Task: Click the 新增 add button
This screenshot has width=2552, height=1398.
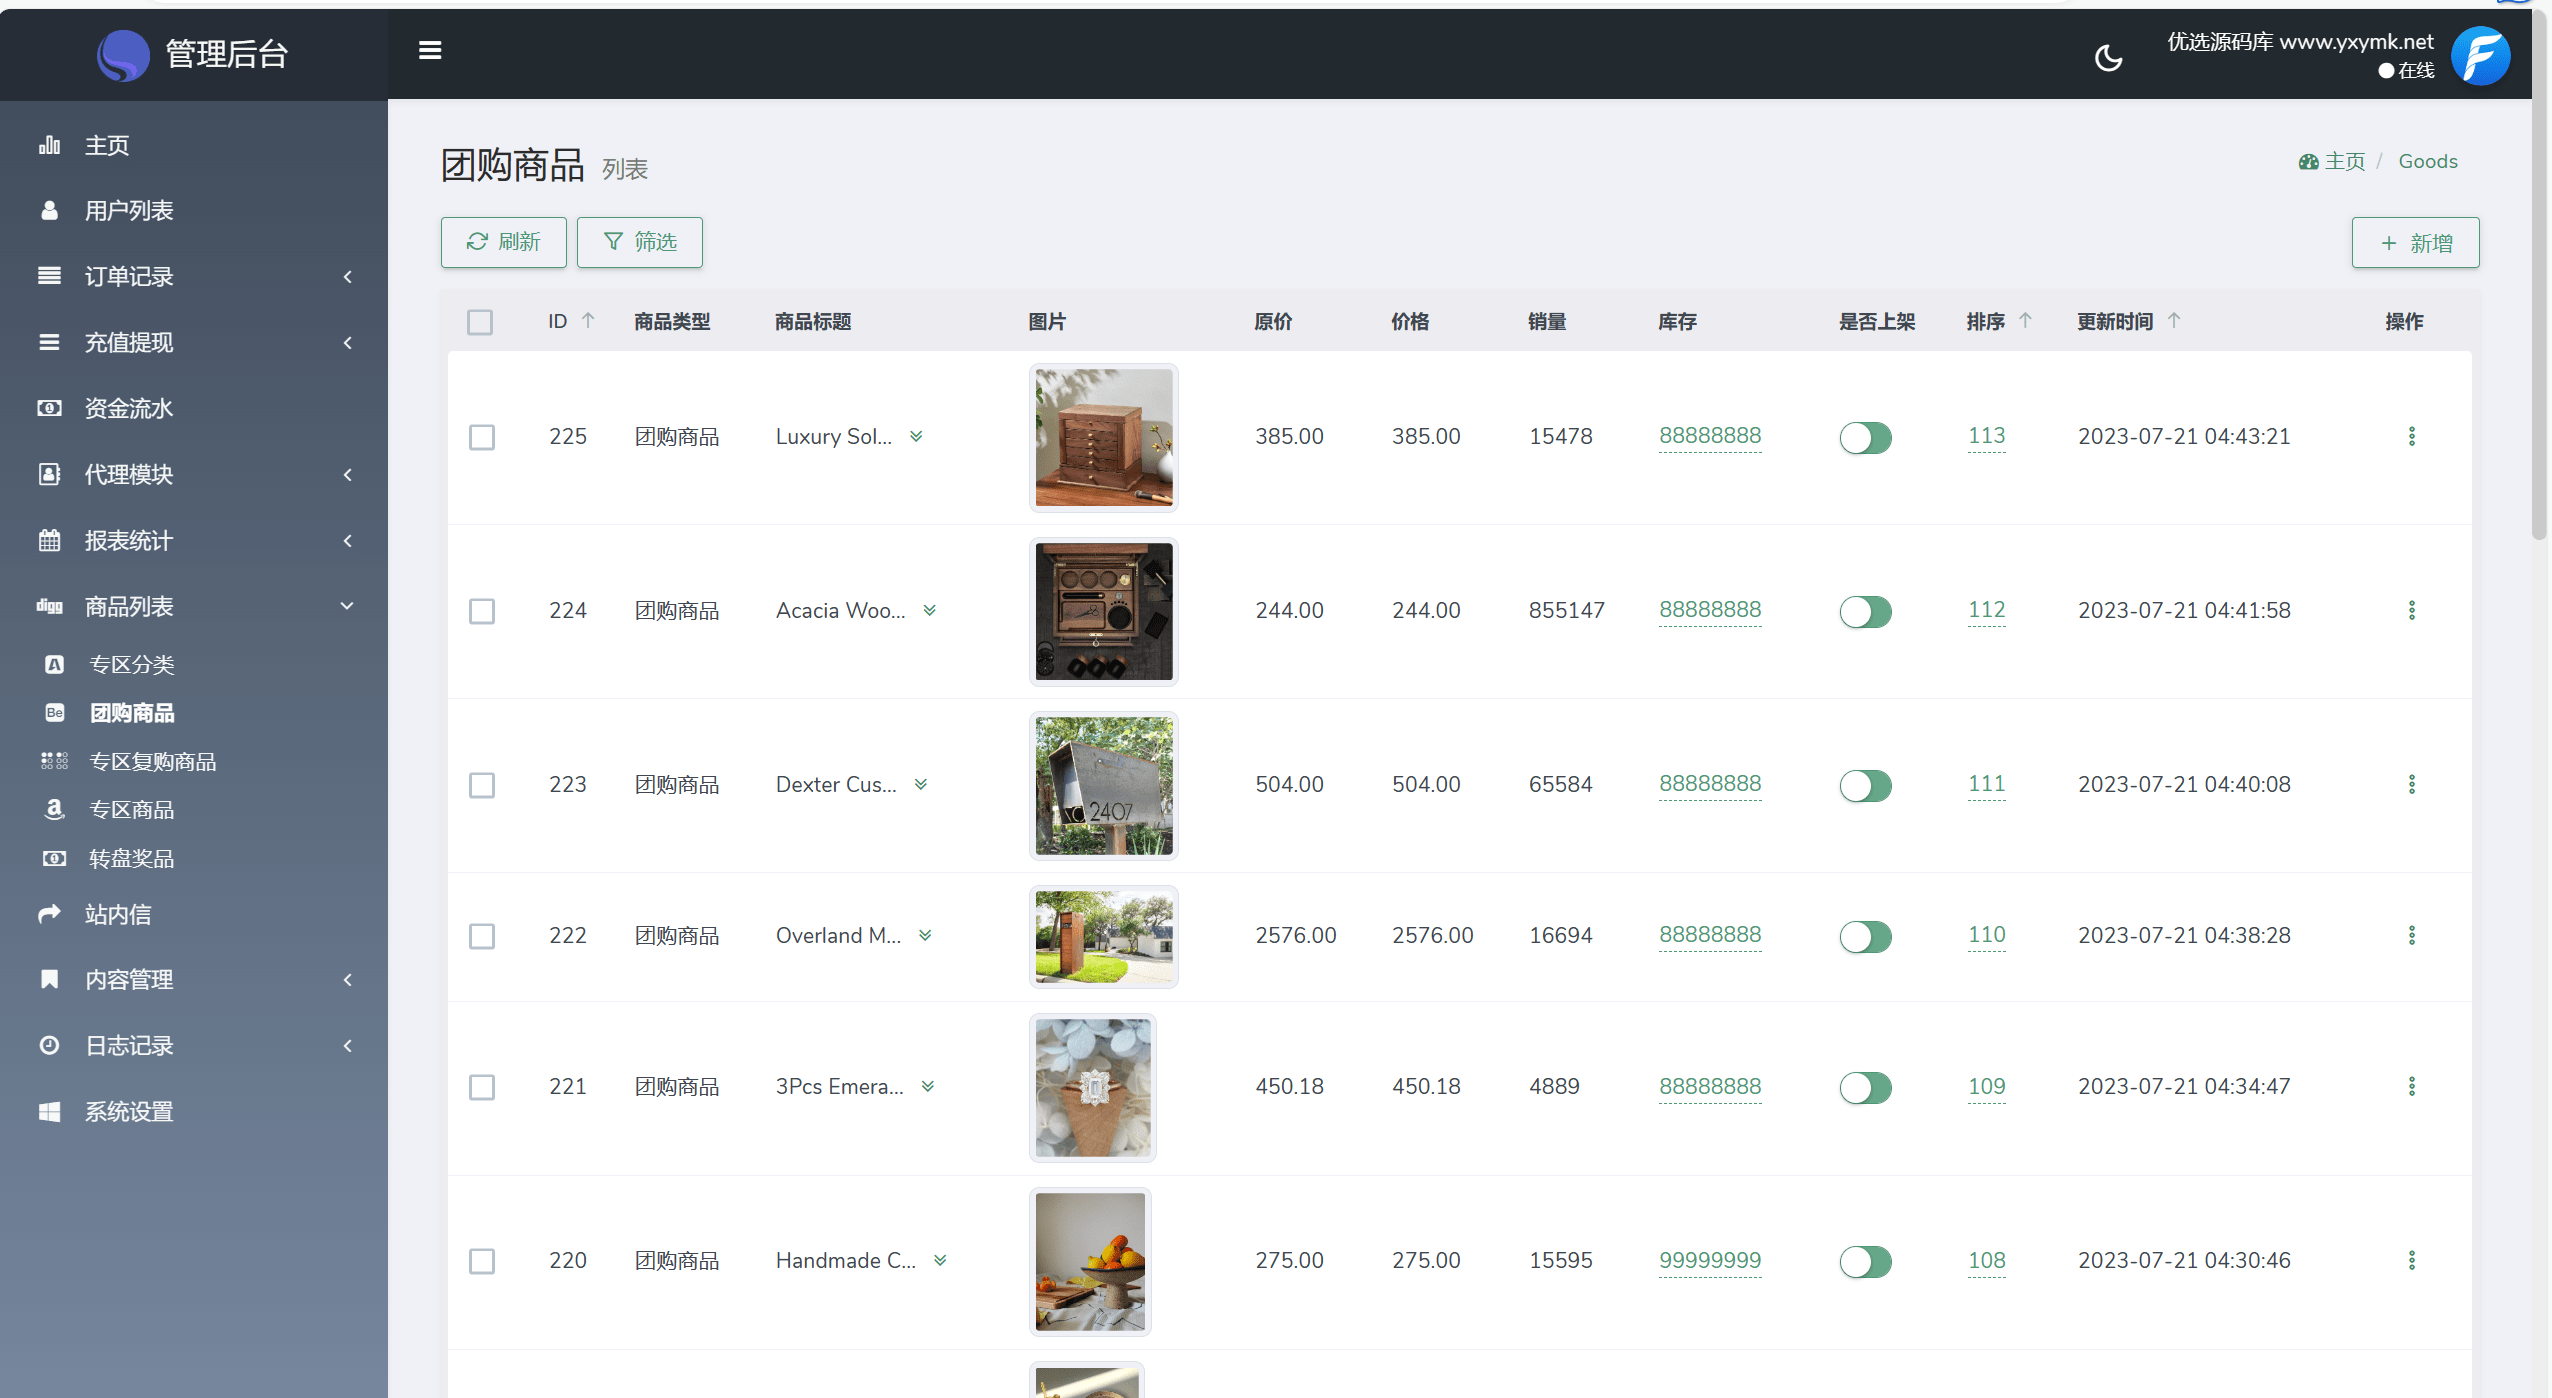Action: tap(2414, 243)
